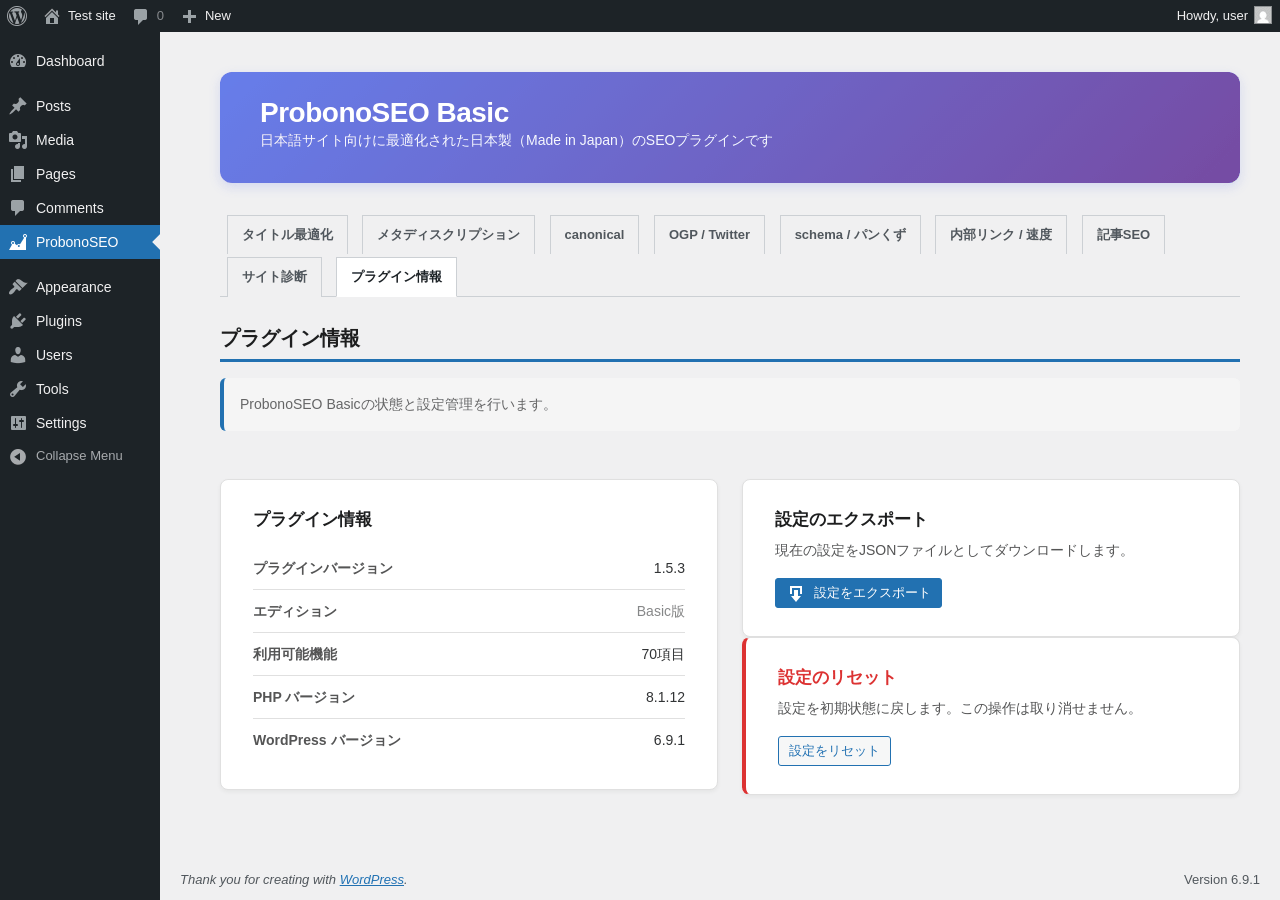Open Appearance in the sidebar
Viewport: 1280px width, 900px height.
pyautogui.click(x=73, y=287)
